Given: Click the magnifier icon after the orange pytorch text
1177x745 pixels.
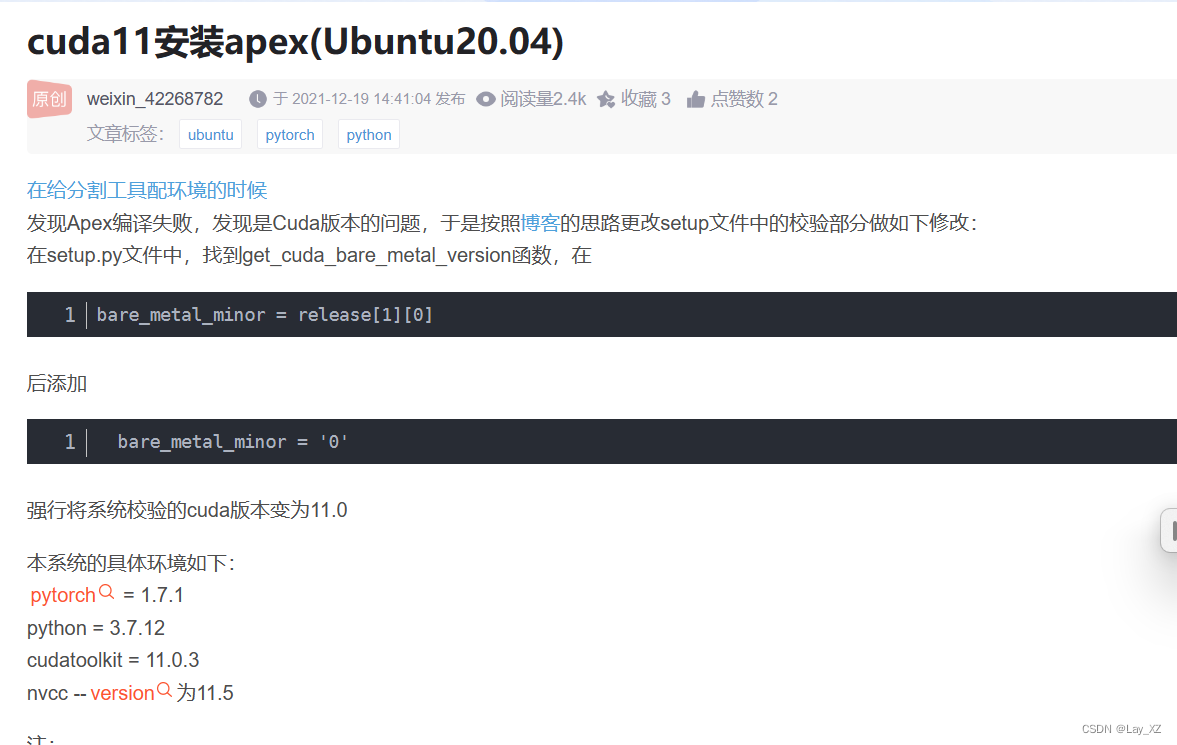Looking at the screenshot, I should click(105, 591).
